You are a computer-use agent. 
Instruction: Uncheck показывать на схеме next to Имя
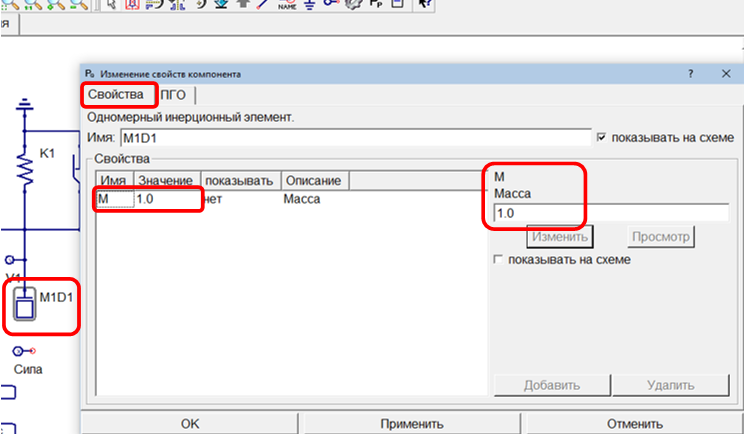pos(601,137)
